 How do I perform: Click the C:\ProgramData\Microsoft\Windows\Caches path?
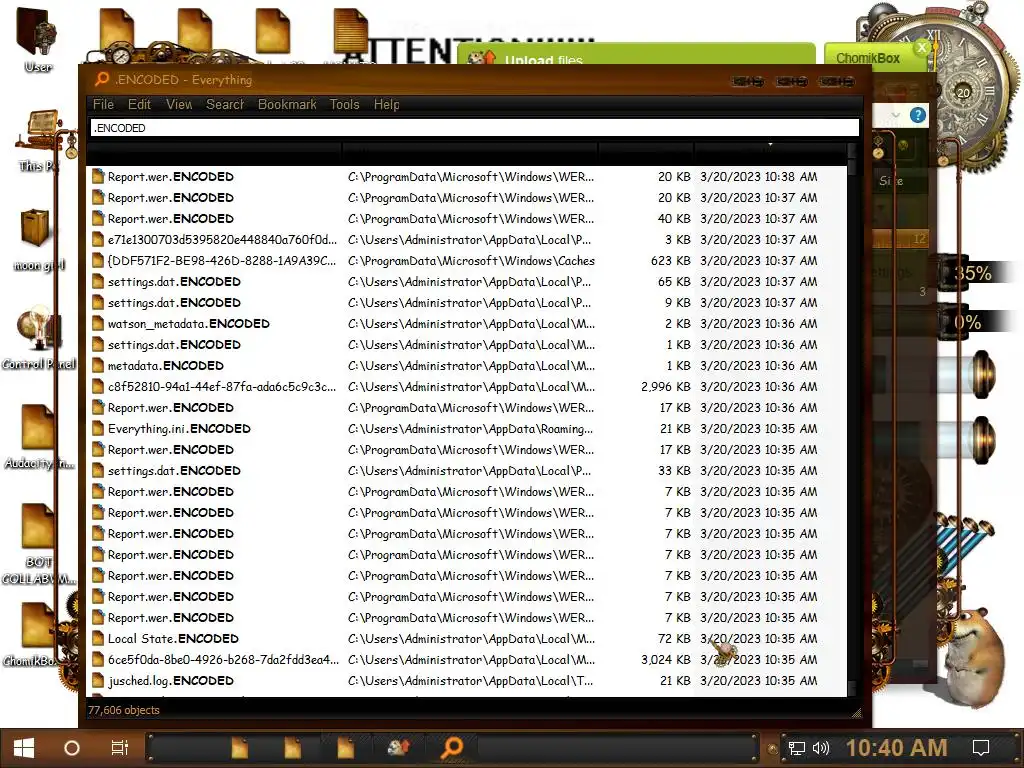coord(471,261)
